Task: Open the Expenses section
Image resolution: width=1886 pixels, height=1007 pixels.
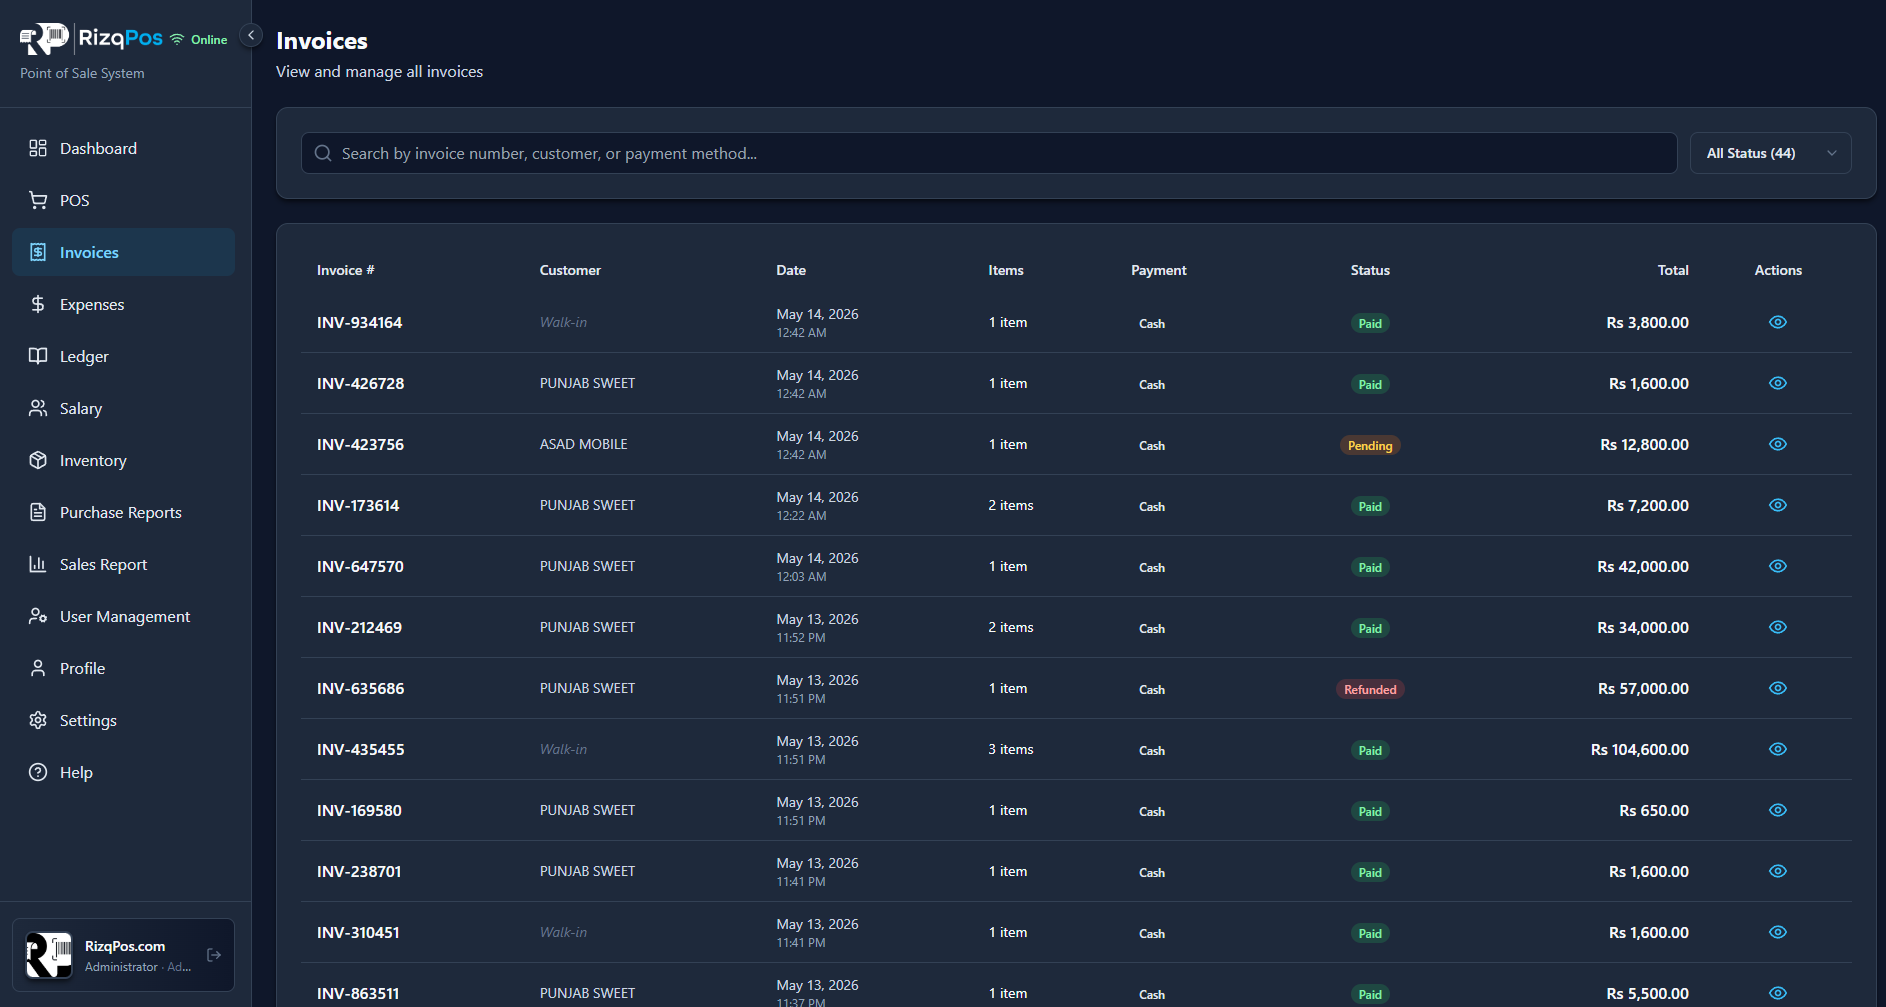Action: (x=123, y=304)
